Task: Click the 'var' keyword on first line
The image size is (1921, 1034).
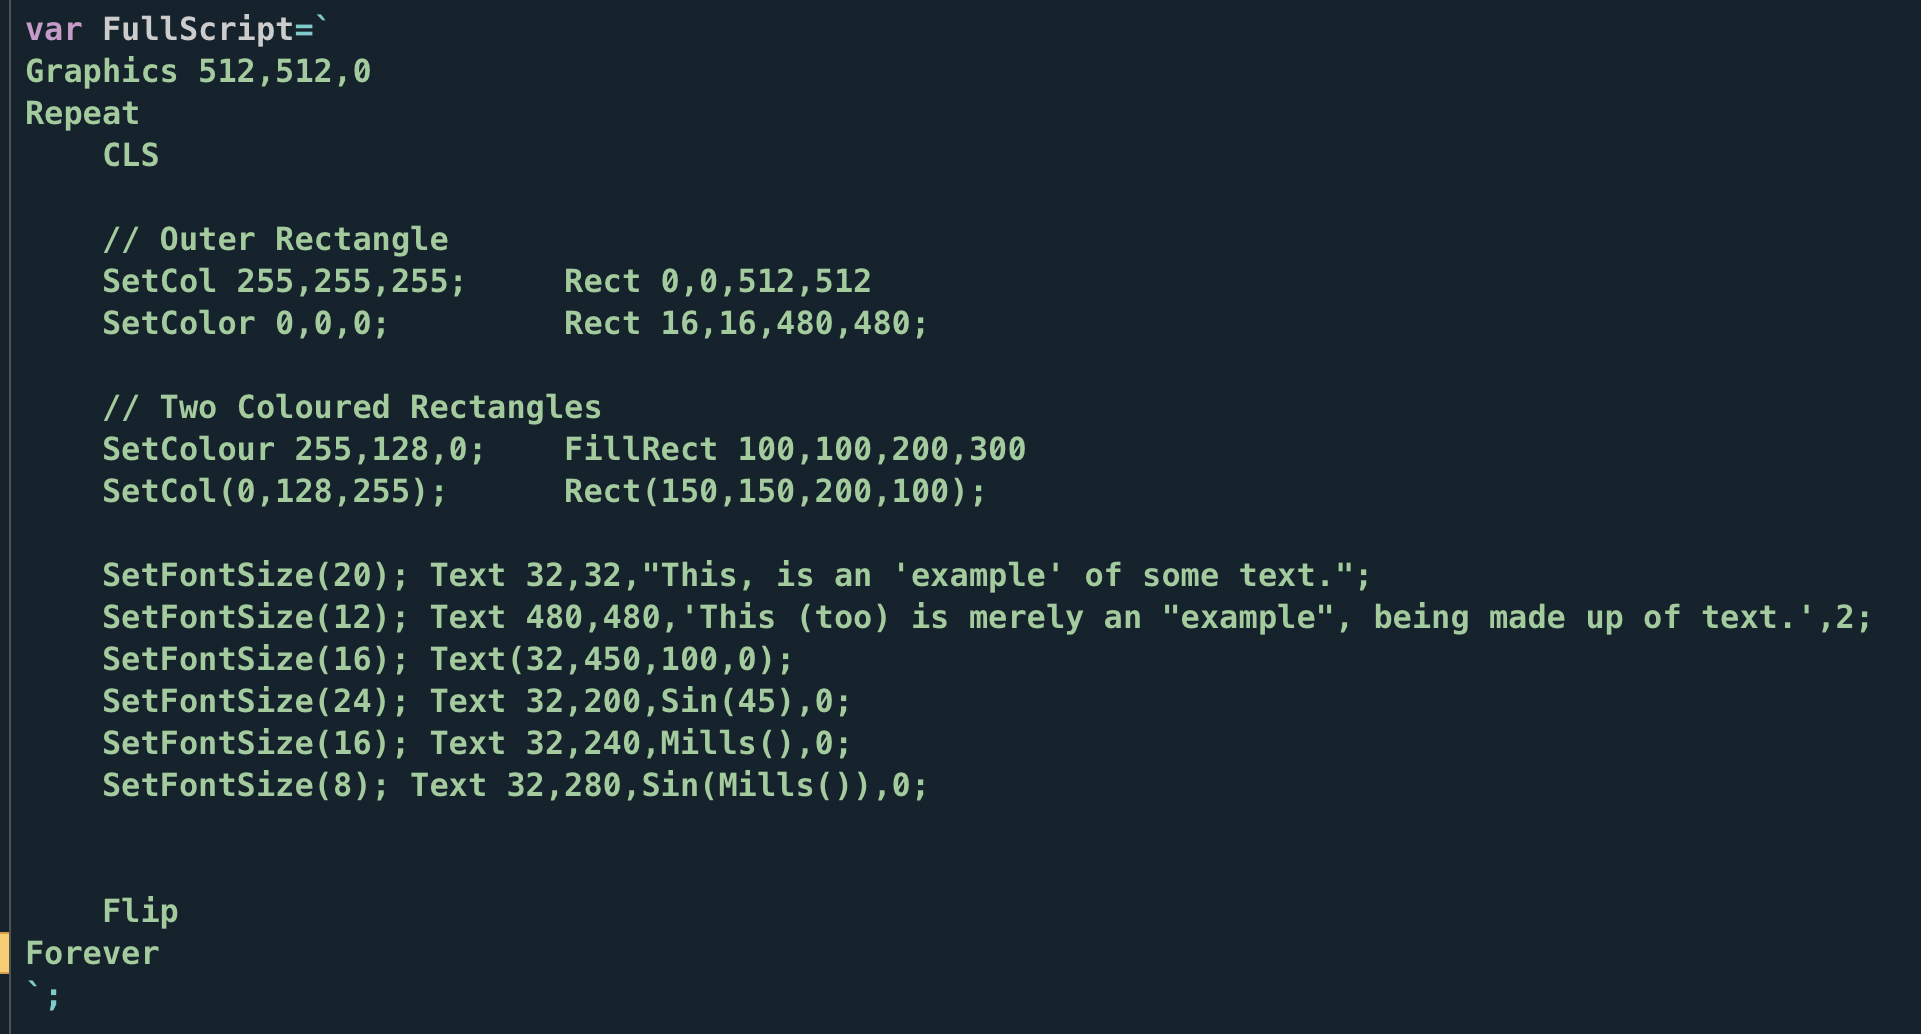Action: click(x=53, y=29)
